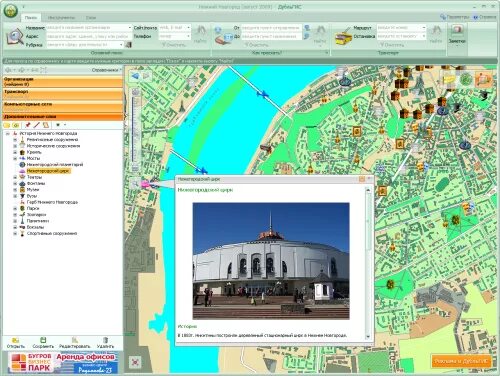
Task: Click the yellow flag icon at map top right
Action: tap(449, 79)
